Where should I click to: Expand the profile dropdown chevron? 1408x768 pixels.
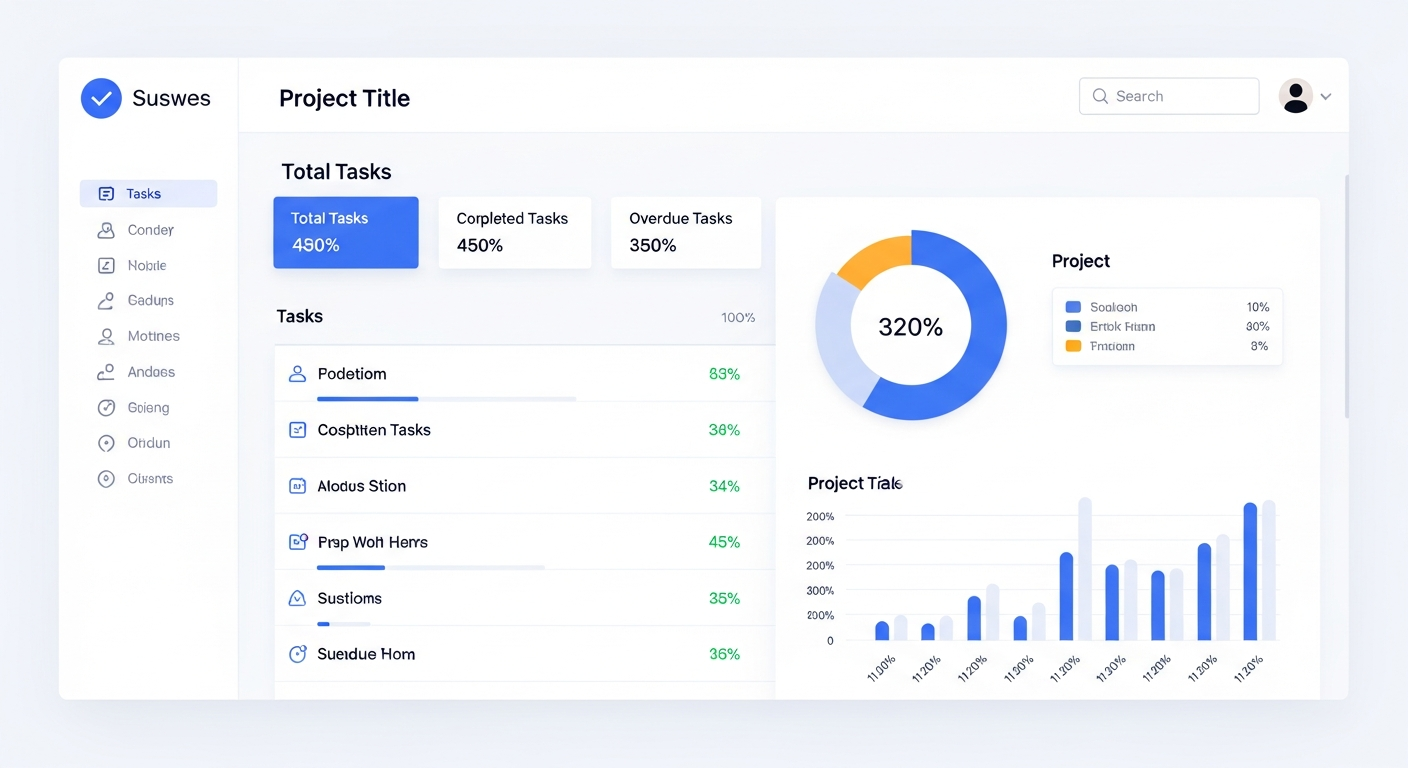click(x=1327, y=96)
